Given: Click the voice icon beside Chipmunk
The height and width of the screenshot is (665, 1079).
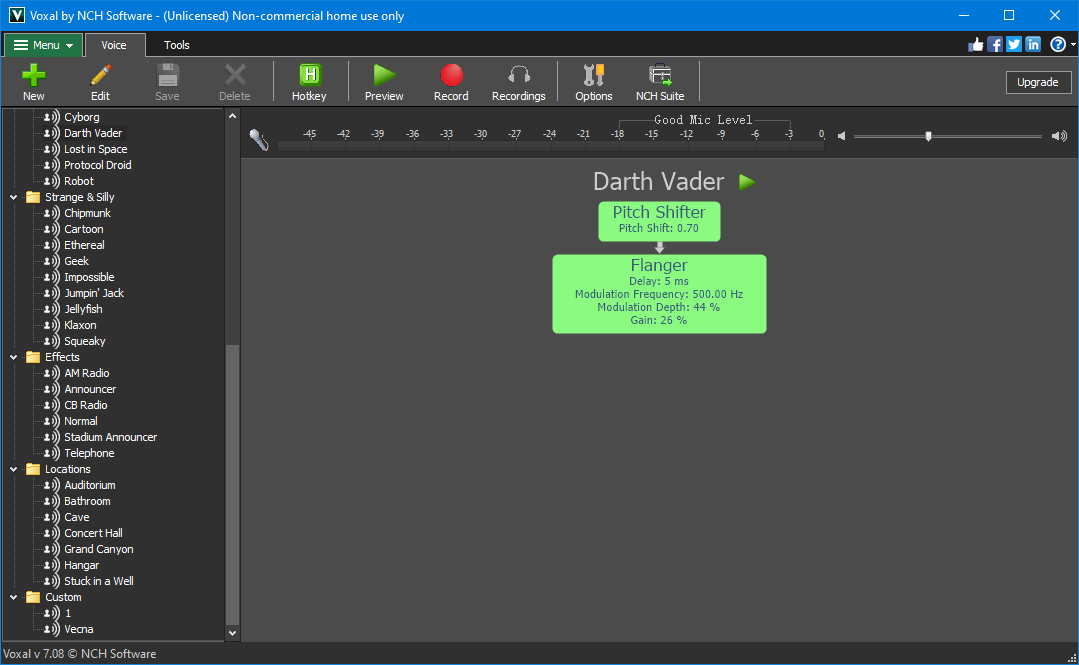Looking at the screenshot, I should [x=52, y=213].
